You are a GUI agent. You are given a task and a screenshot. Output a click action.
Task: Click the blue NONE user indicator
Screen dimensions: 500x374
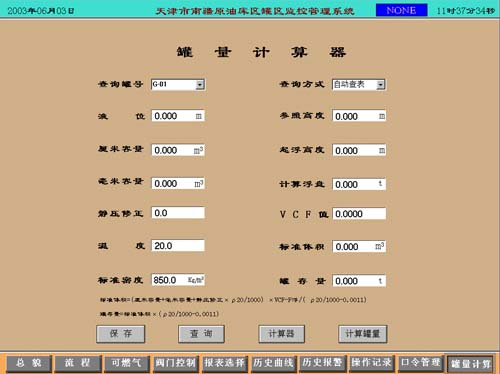pos(401,10)
